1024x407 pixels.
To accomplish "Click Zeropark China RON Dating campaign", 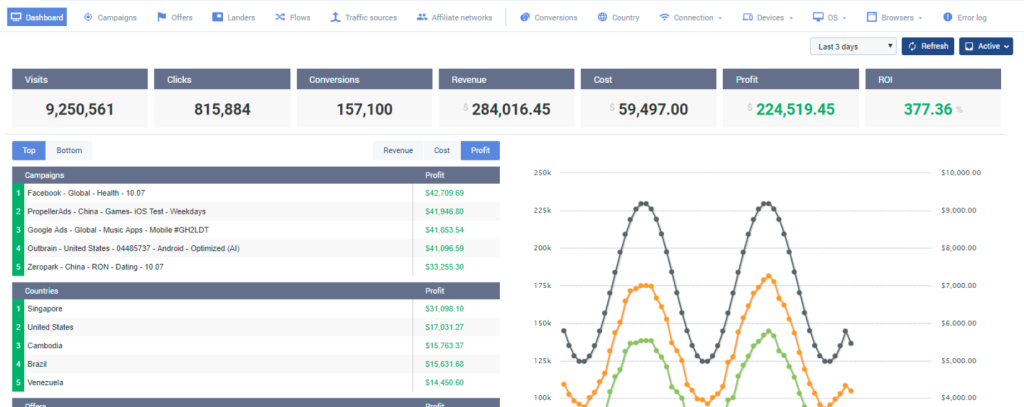I will [256, 267].
